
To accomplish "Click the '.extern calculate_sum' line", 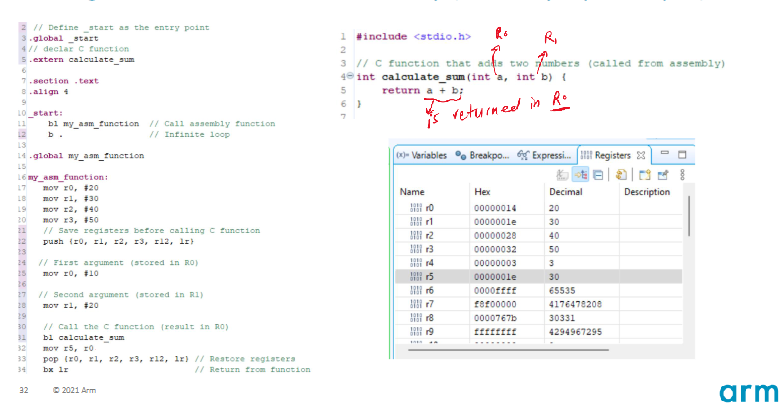I will tap(81, 60).
